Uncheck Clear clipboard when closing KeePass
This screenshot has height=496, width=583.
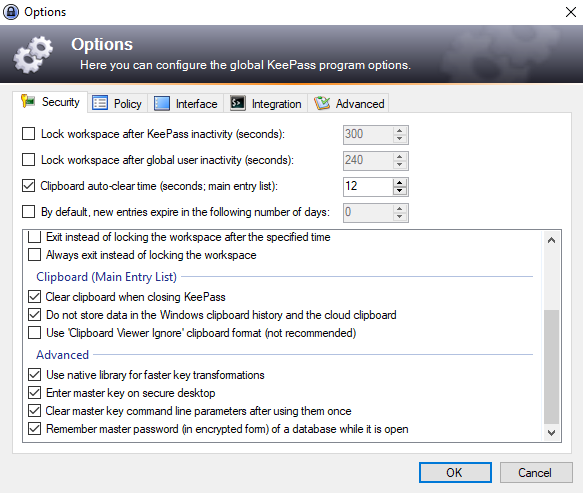click(35, 297)
